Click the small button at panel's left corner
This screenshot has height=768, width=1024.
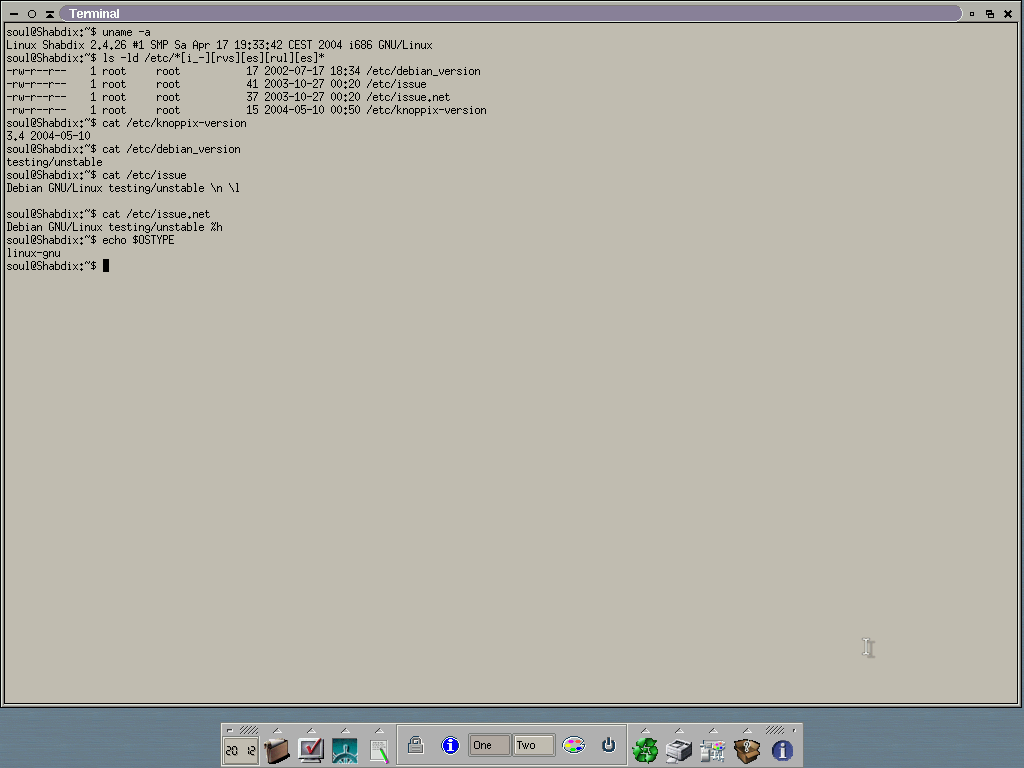229,730
